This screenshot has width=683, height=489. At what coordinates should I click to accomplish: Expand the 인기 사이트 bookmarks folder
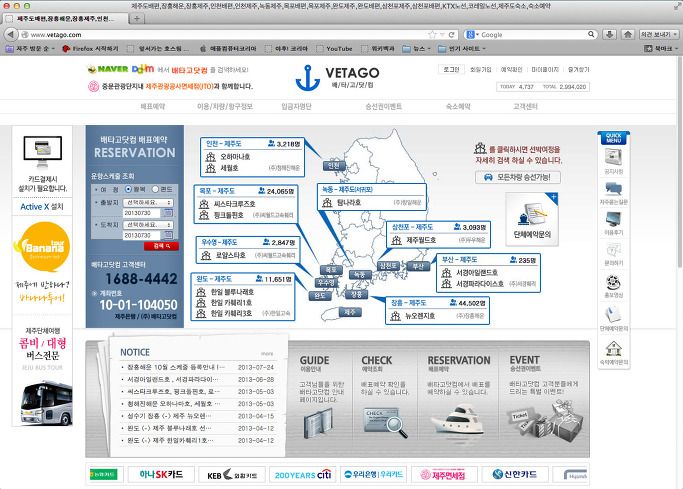(x=462, y=48)
